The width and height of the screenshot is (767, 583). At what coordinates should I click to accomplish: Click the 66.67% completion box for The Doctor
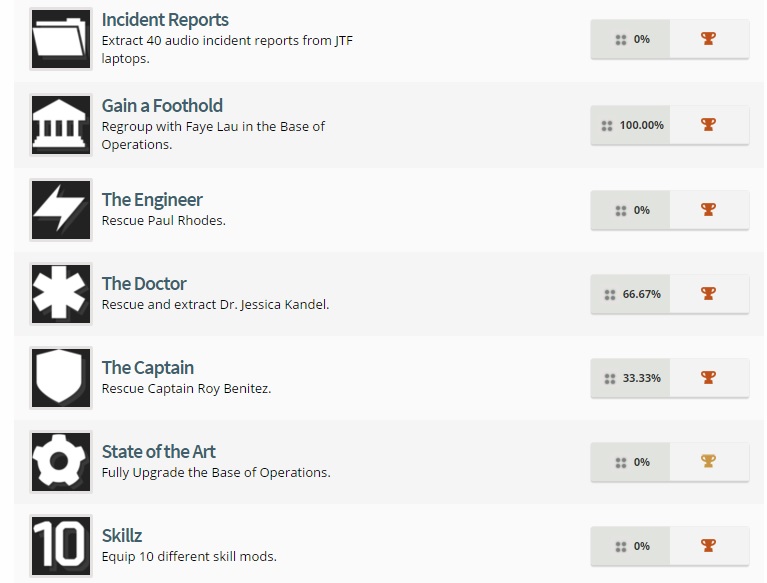pos(631,294)
